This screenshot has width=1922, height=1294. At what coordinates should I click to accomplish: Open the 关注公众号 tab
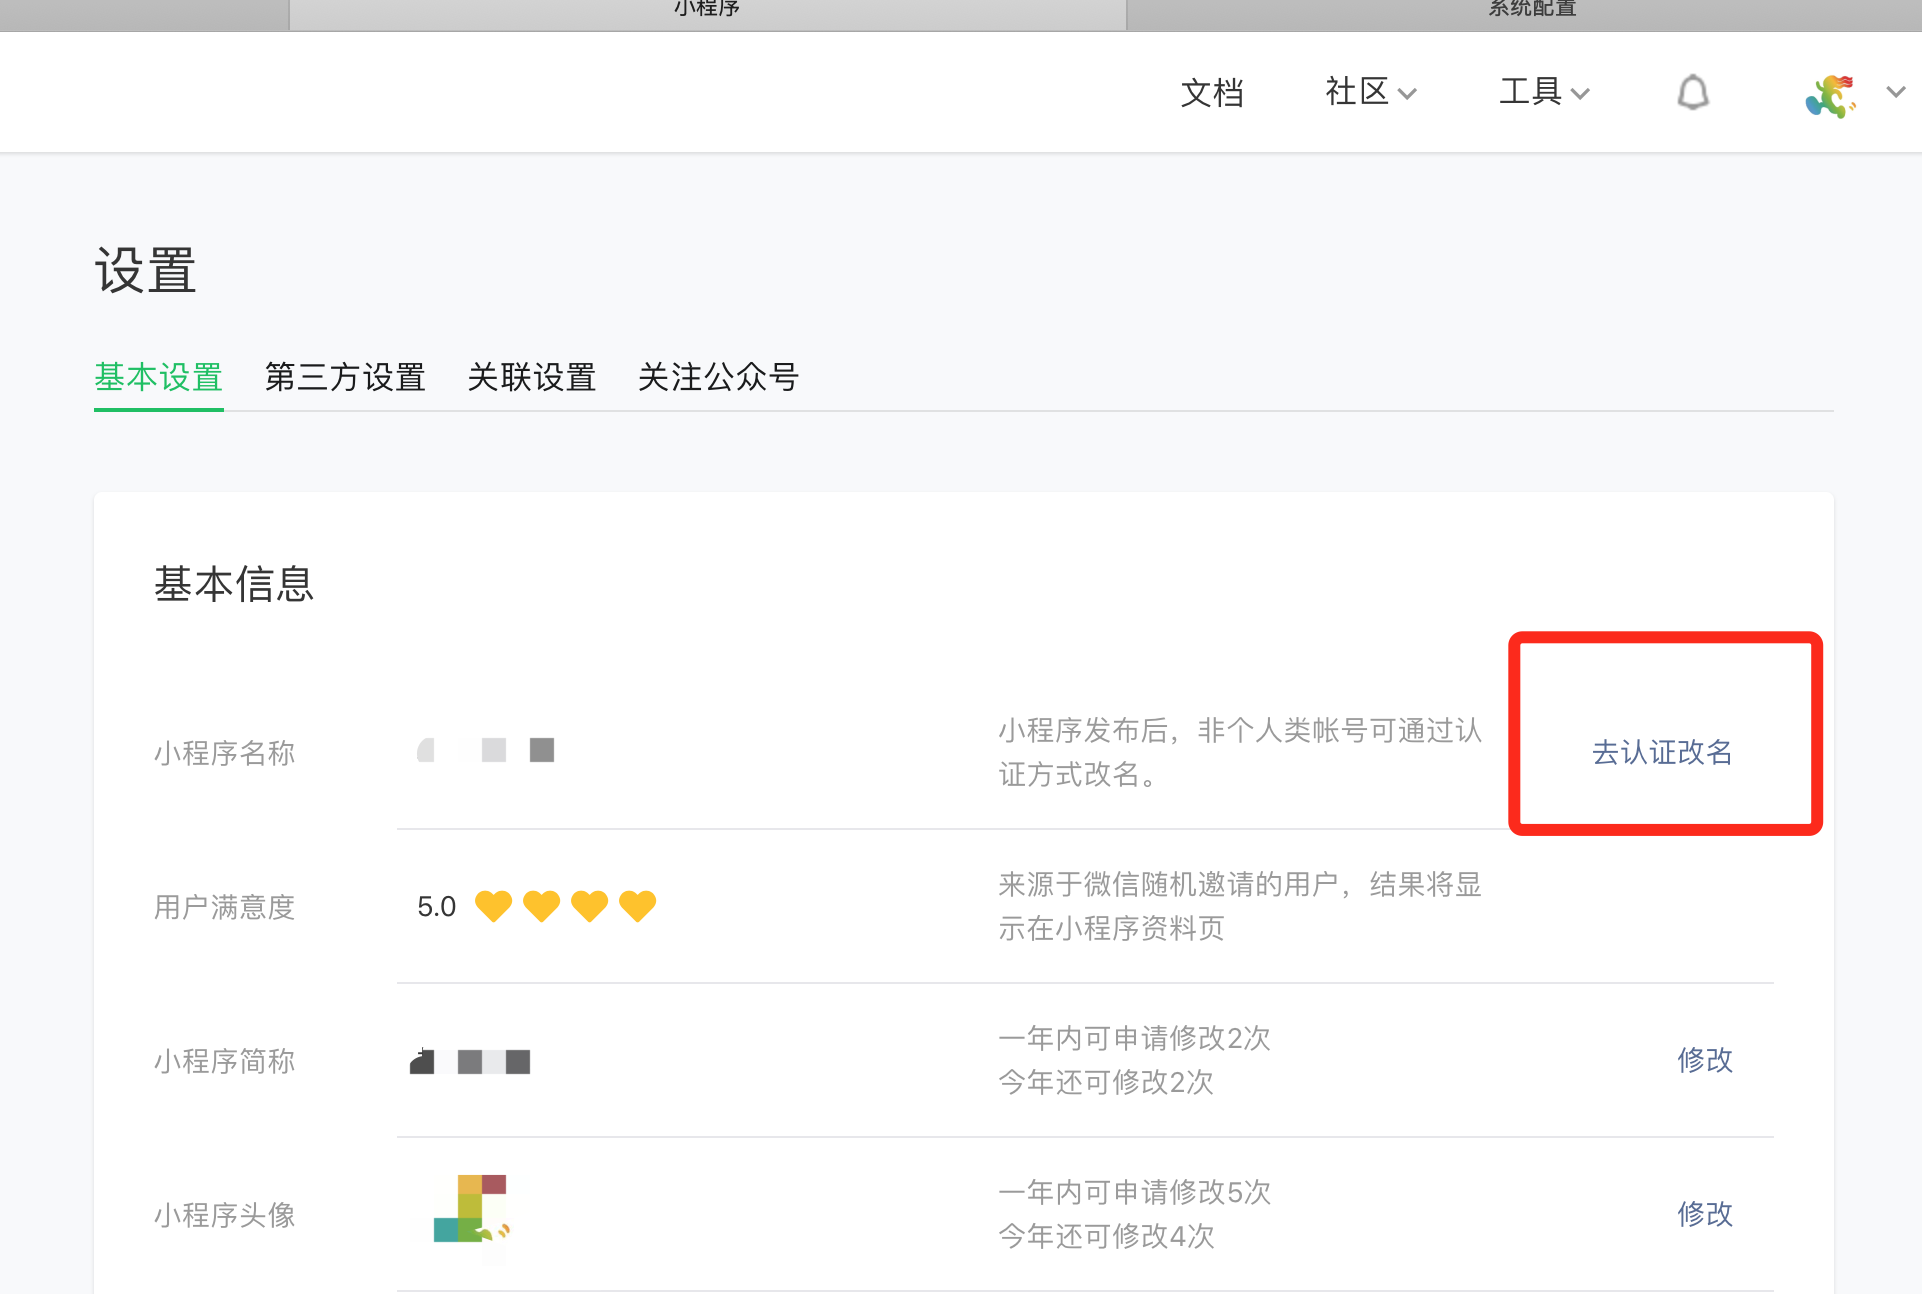718,377
